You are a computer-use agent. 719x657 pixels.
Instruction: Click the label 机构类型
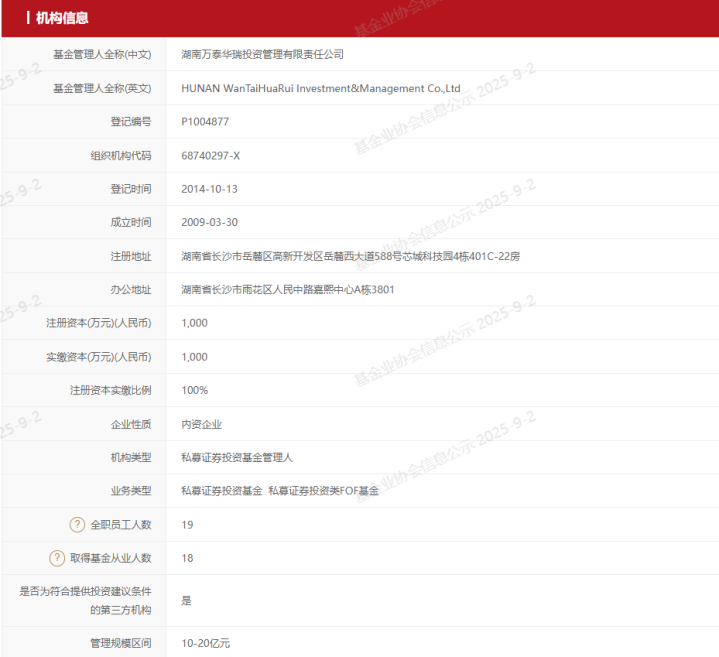pyautogui.click(x=131, y=458)
